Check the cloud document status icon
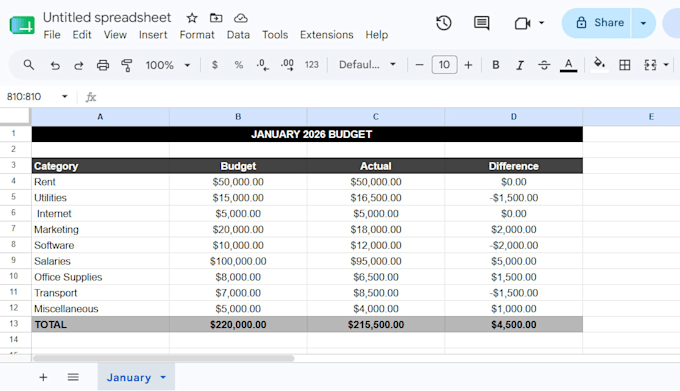Screen dimensions: 680x391 click(241, 18)
